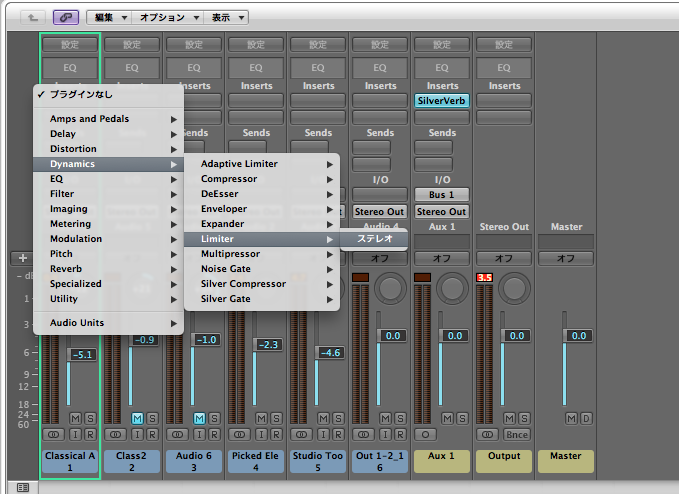The width and height of the screenshot is (679, 494).
Task: Click the stereo format icon on Class2 strip
Action: tap(115, 434)
